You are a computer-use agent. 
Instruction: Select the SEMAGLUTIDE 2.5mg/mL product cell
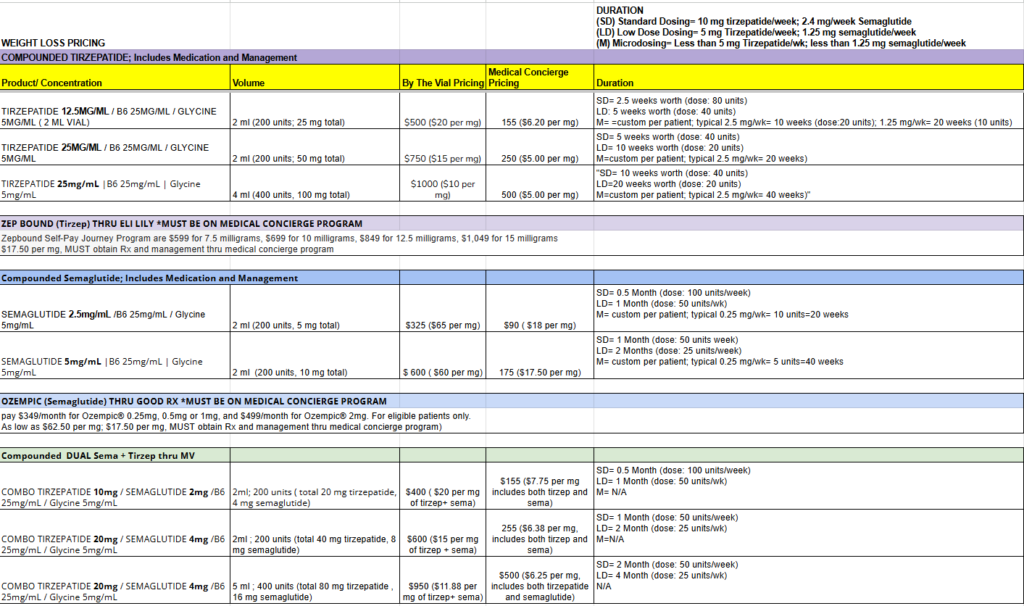pyautogui.click(x=110, y=314)
